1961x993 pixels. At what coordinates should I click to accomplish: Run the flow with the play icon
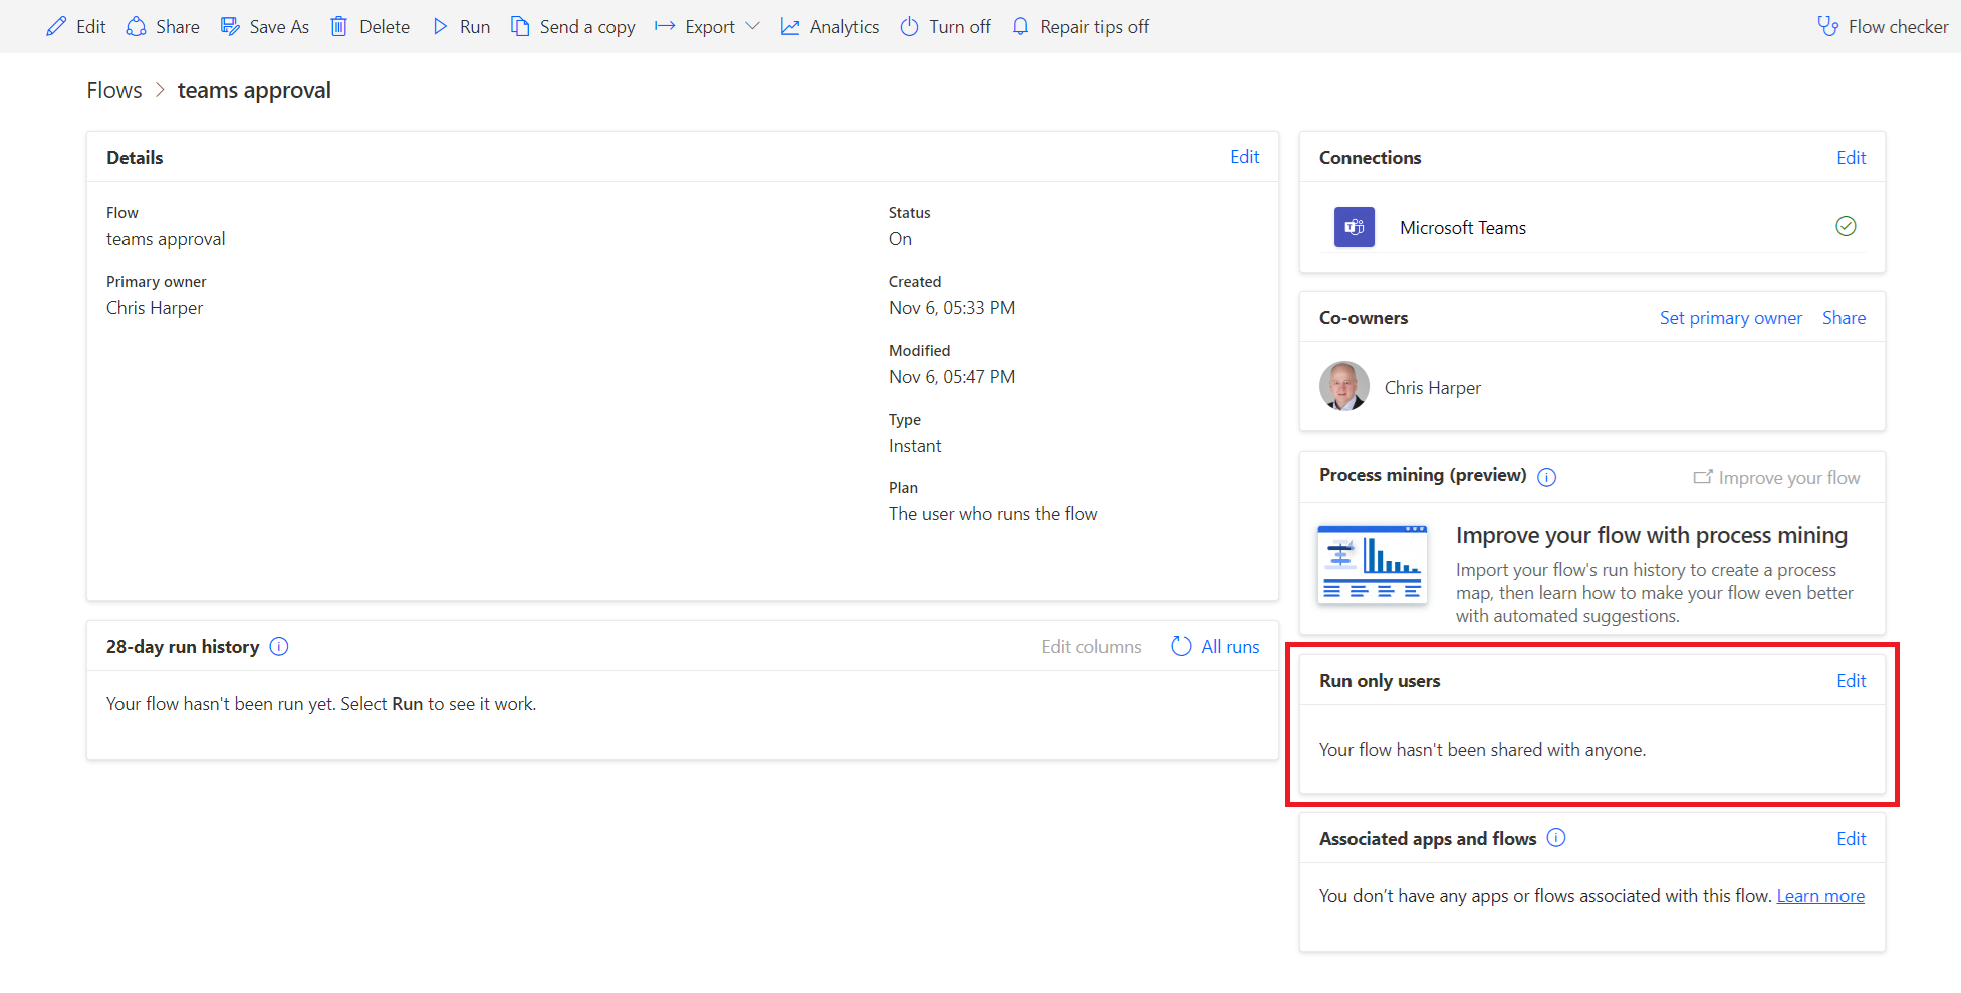(441, 27)
